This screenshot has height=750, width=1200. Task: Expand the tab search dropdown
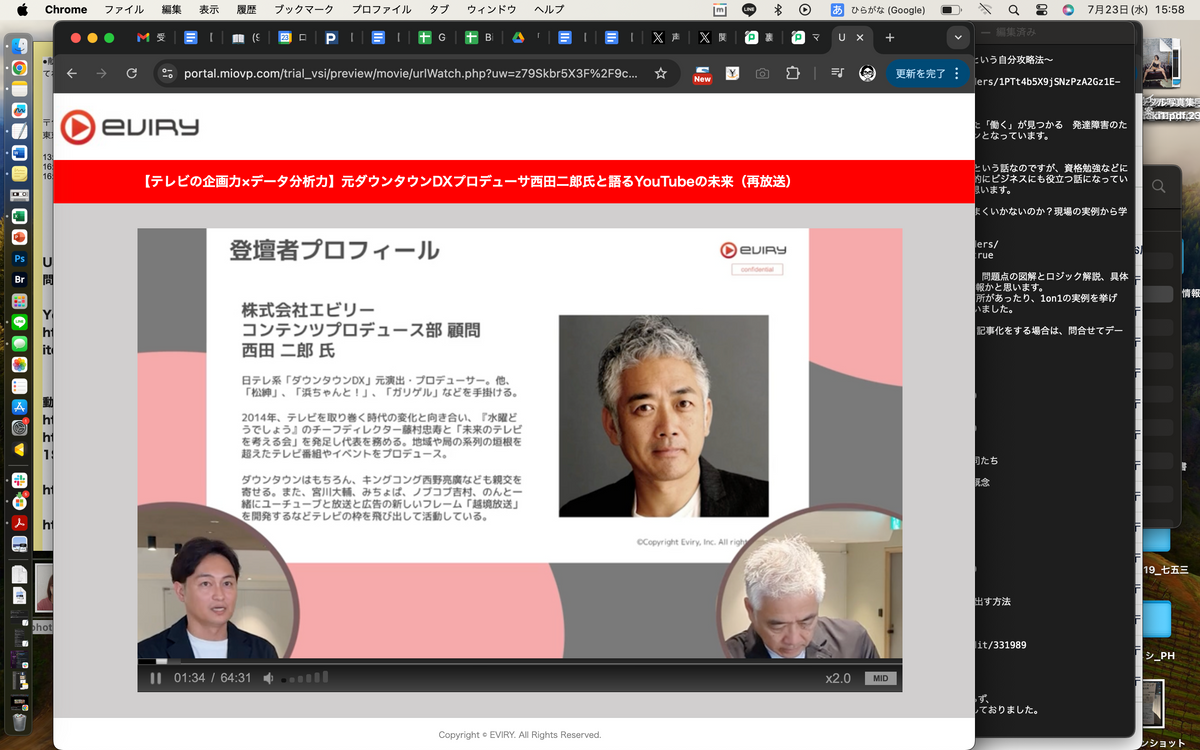click(x=958, y=38)
